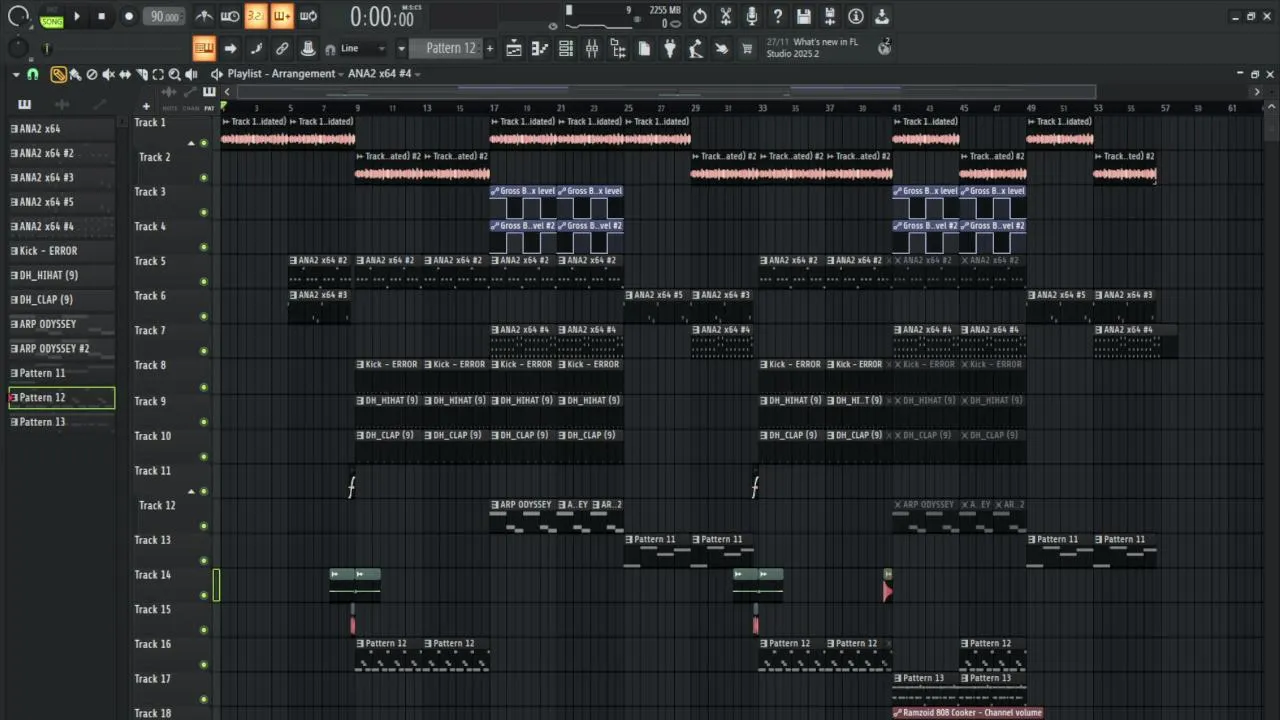Toggle typing keyboard to piano button
Viewport: 1280px width, 720px height.
[x=204, y=48]
